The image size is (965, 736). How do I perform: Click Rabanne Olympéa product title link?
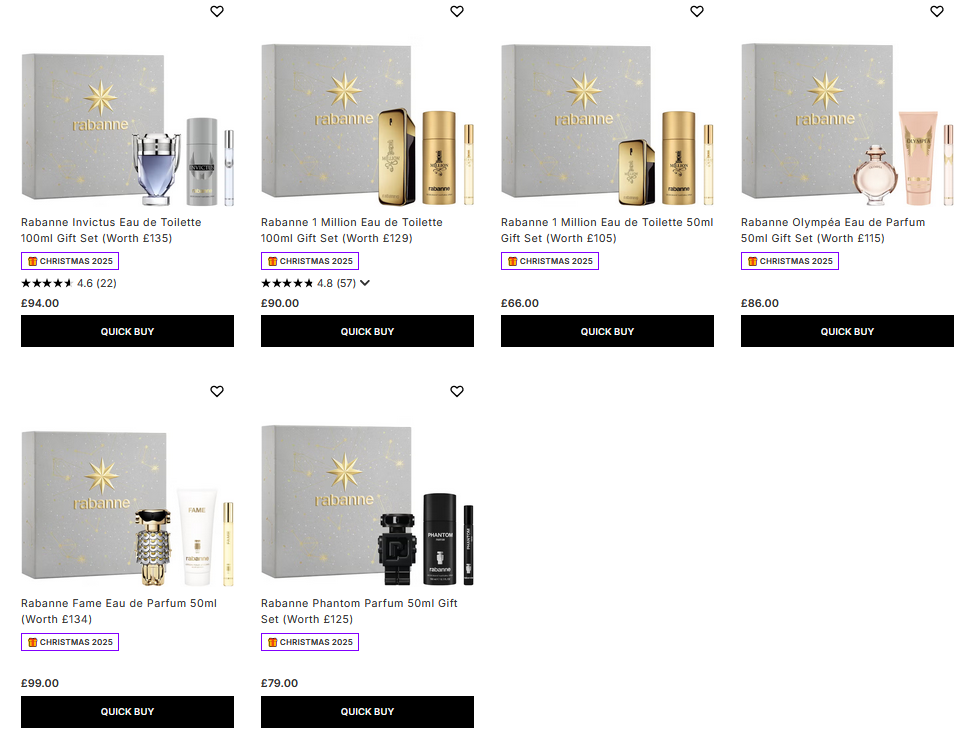coord(833,230)
